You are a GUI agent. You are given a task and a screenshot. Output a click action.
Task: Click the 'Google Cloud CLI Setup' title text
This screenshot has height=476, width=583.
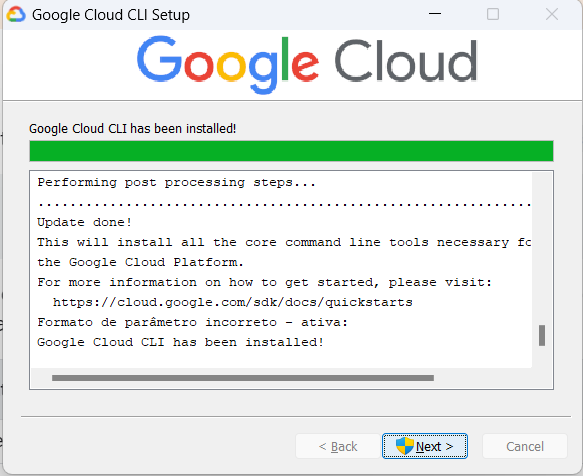click(111, 15)
